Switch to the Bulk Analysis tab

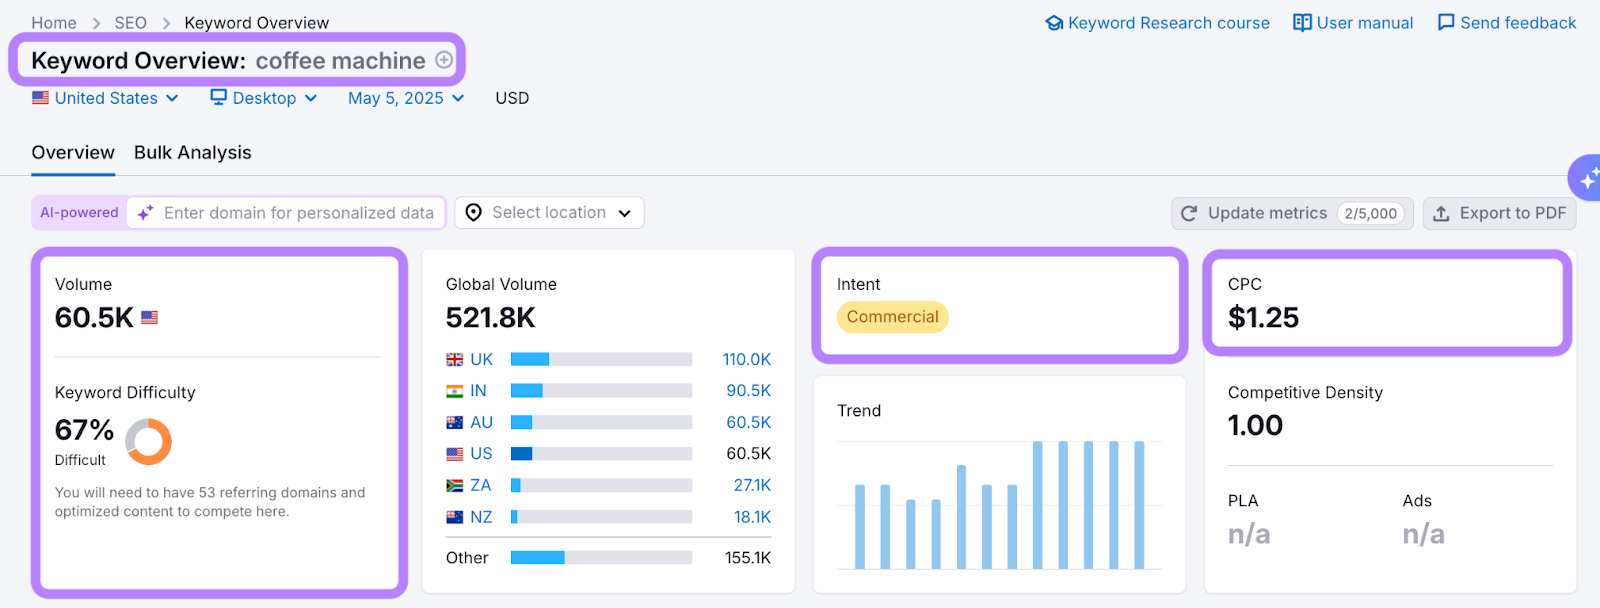pyautogui.click(x=193, y=153)
